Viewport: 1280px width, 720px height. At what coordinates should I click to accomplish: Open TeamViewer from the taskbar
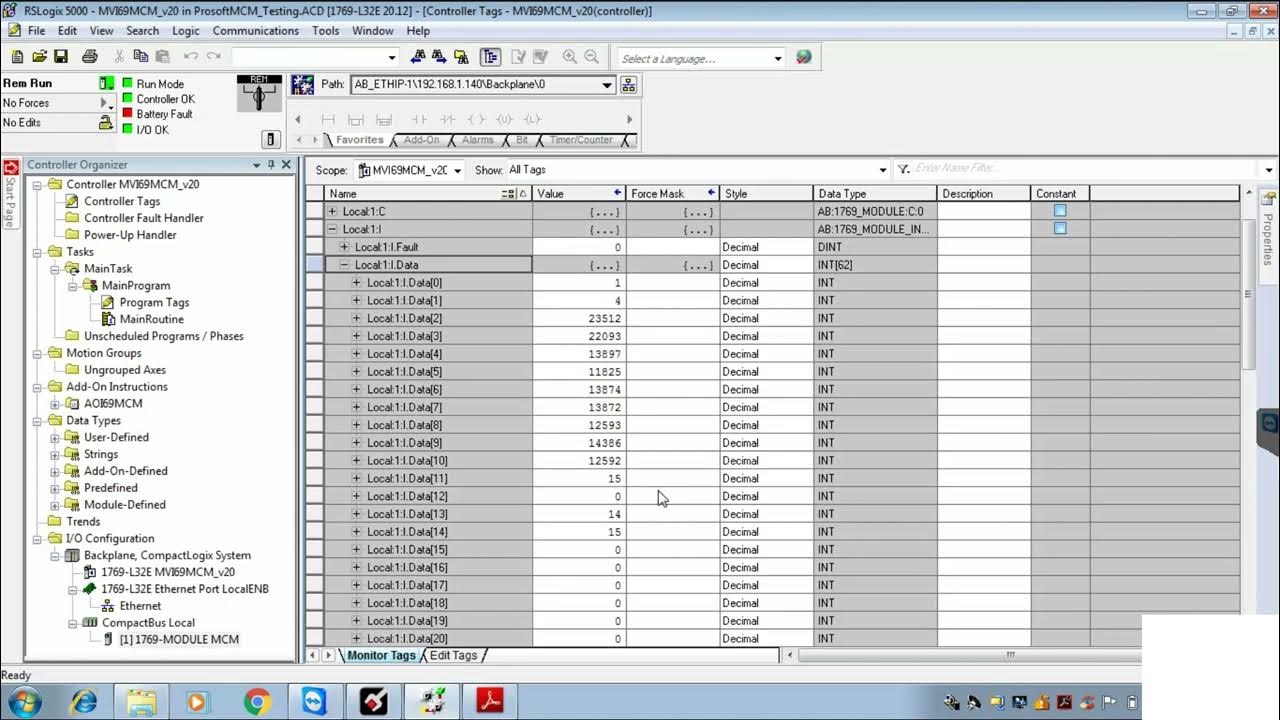click(x=314, y=702)
